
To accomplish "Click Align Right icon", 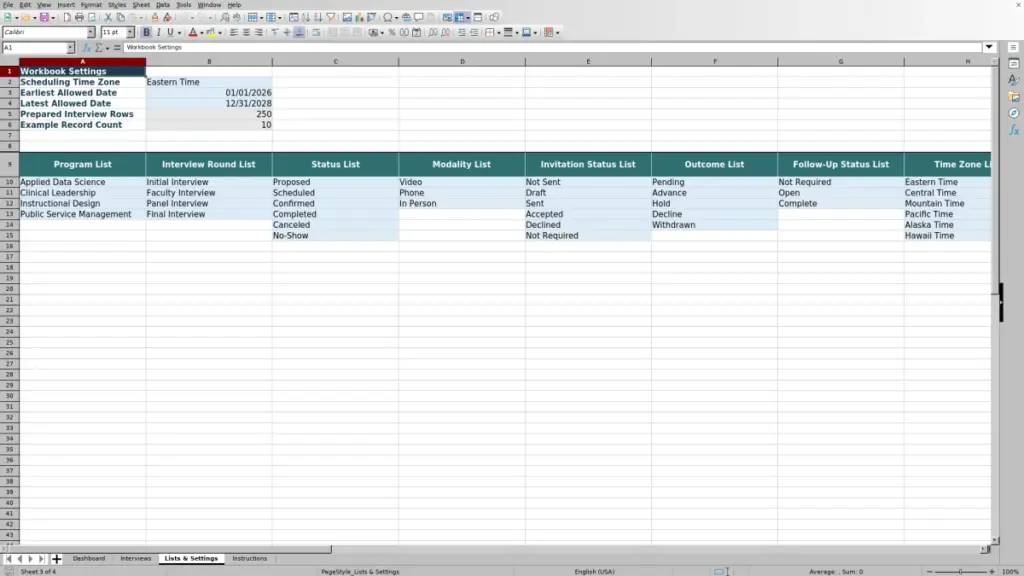I will 259,33.
